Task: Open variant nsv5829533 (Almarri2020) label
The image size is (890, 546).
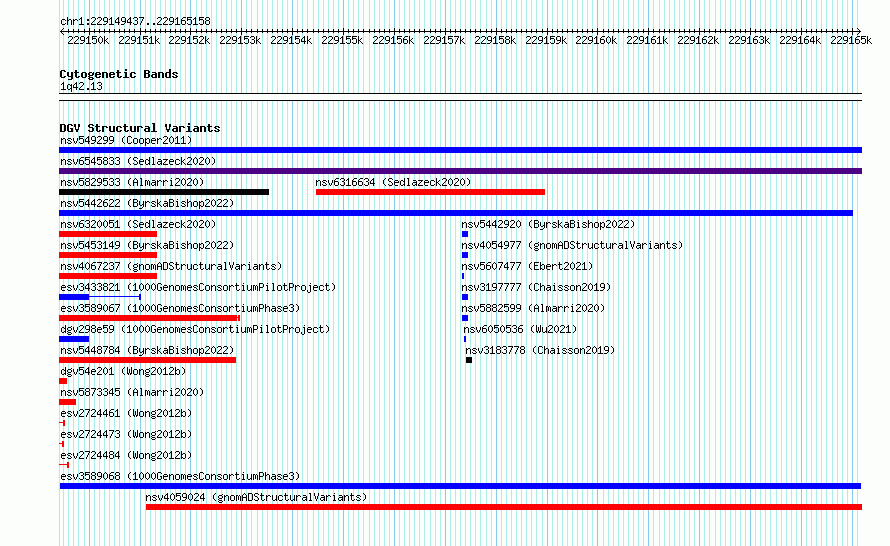Action: tap(132, 182)
